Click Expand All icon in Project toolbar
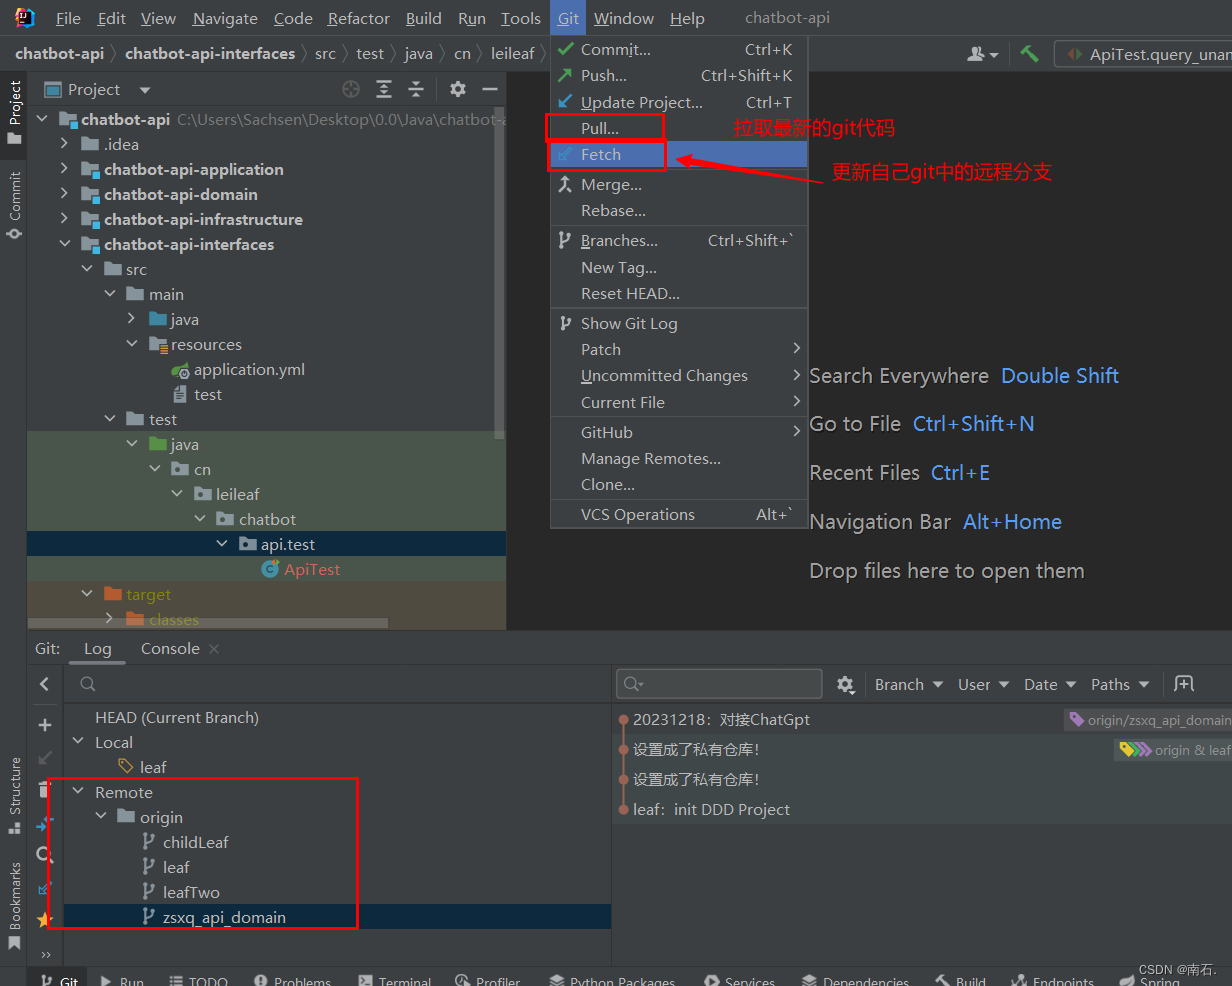 click(x=384, y=89)
